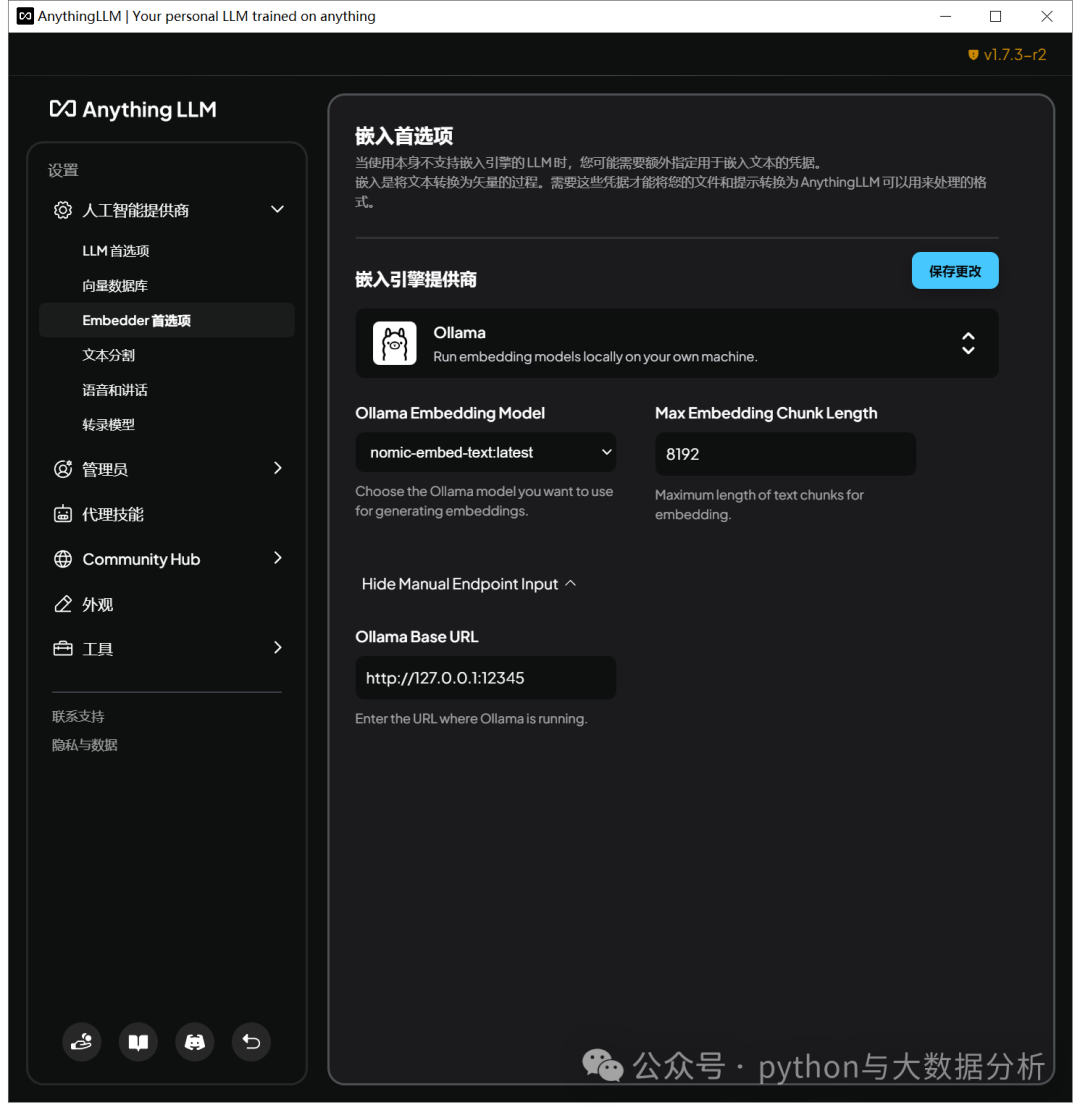The width and height of the screenshot is (1080, 1110).
Task: Open the Discord icon in footer
Action: click(x=195, y=1041)
